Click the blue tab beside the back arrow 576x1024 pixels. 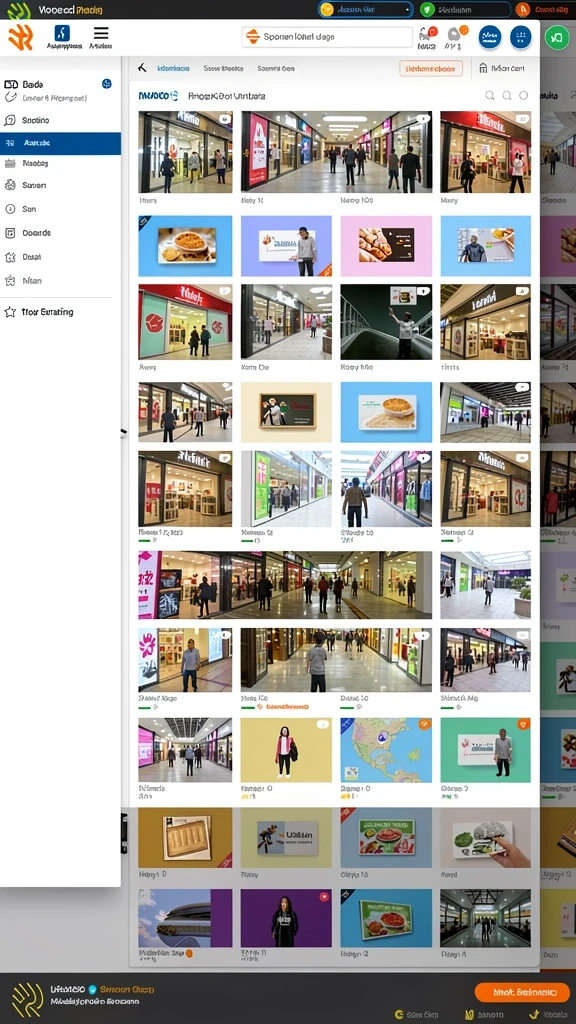(173, 68)
